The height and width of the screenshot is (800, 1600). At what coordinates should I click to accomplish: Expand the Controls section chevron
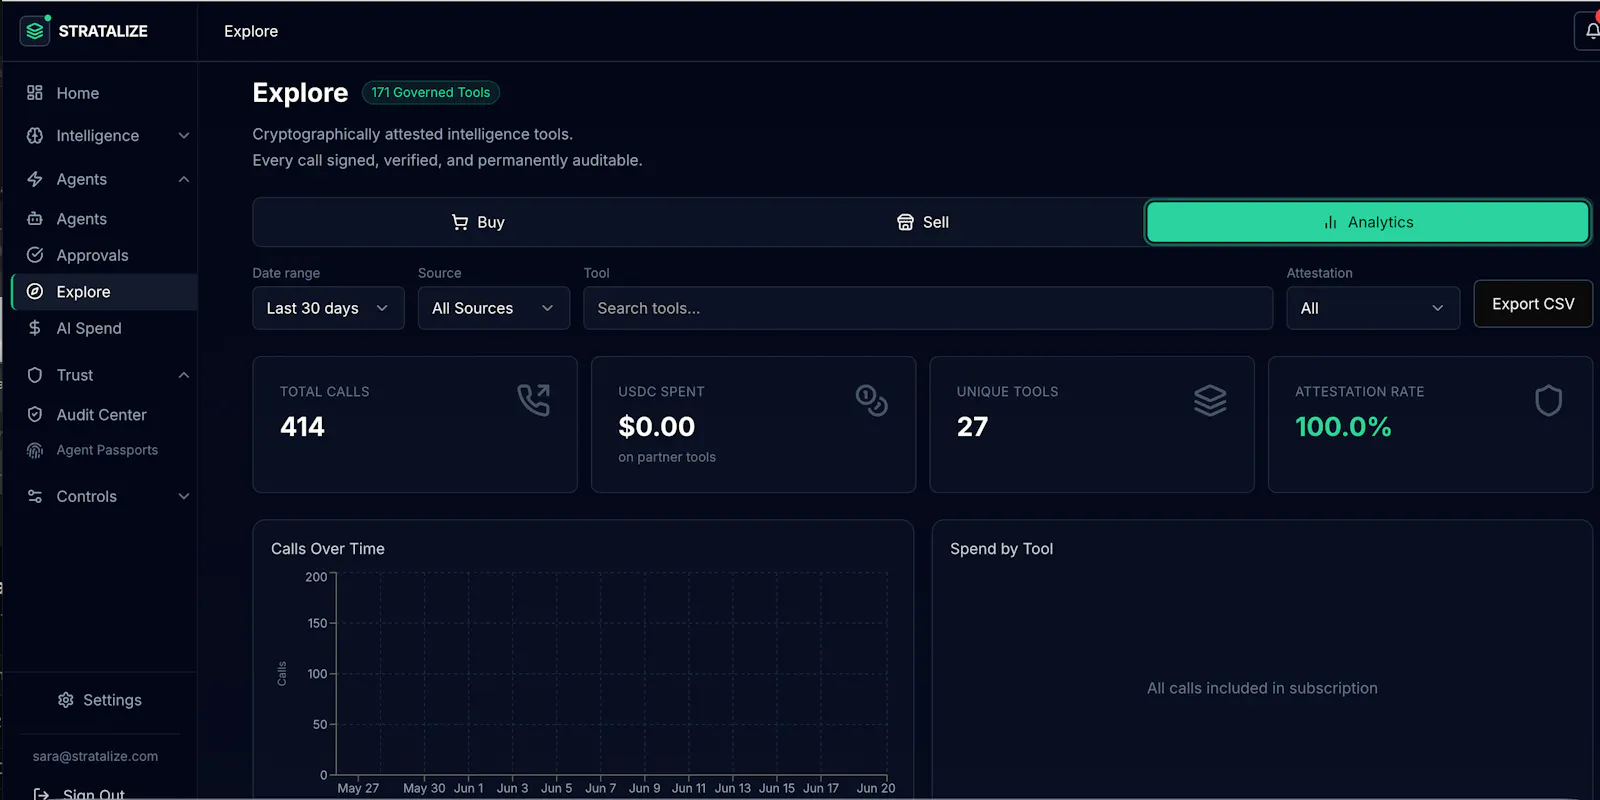pos(184,496)
